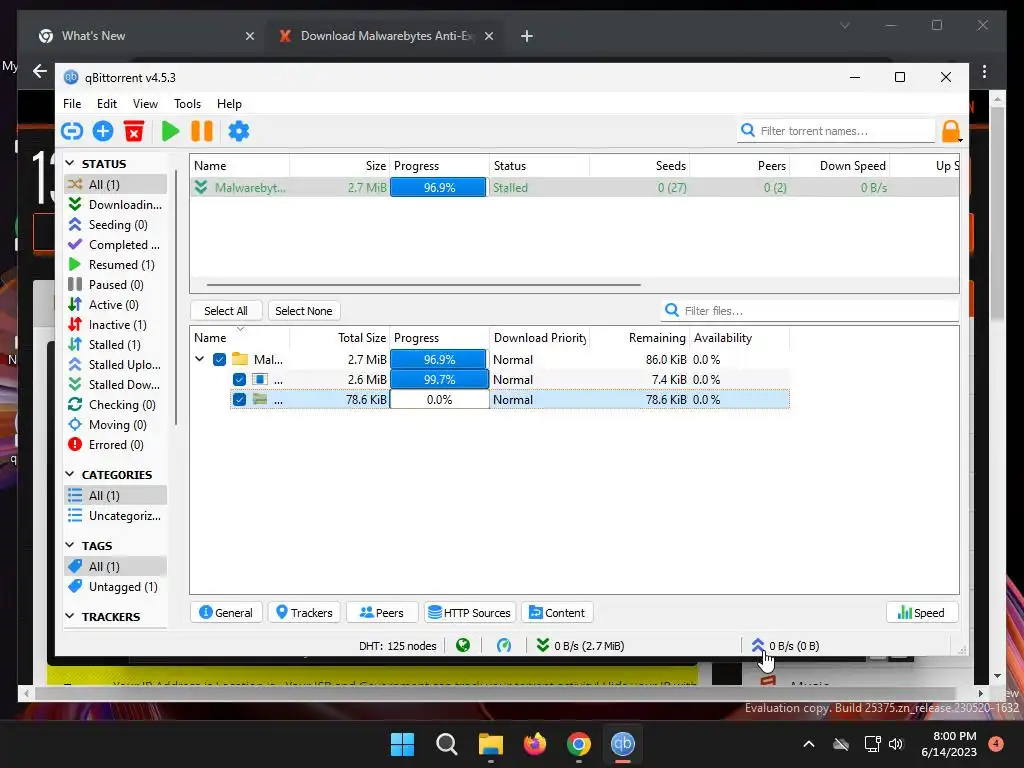Click the Select None button
1024x768 pixels.
click(304, 311)
